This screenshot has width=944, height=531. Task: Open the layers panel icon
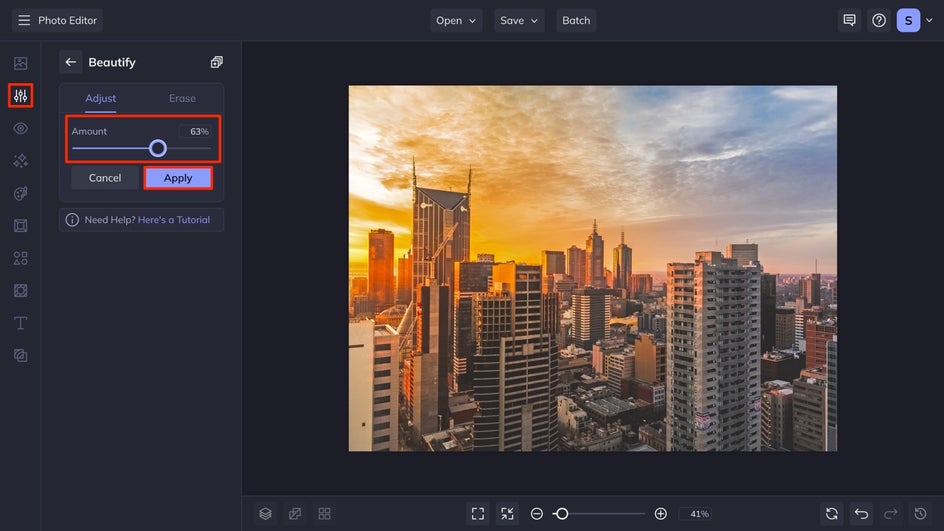coord(266,514)
